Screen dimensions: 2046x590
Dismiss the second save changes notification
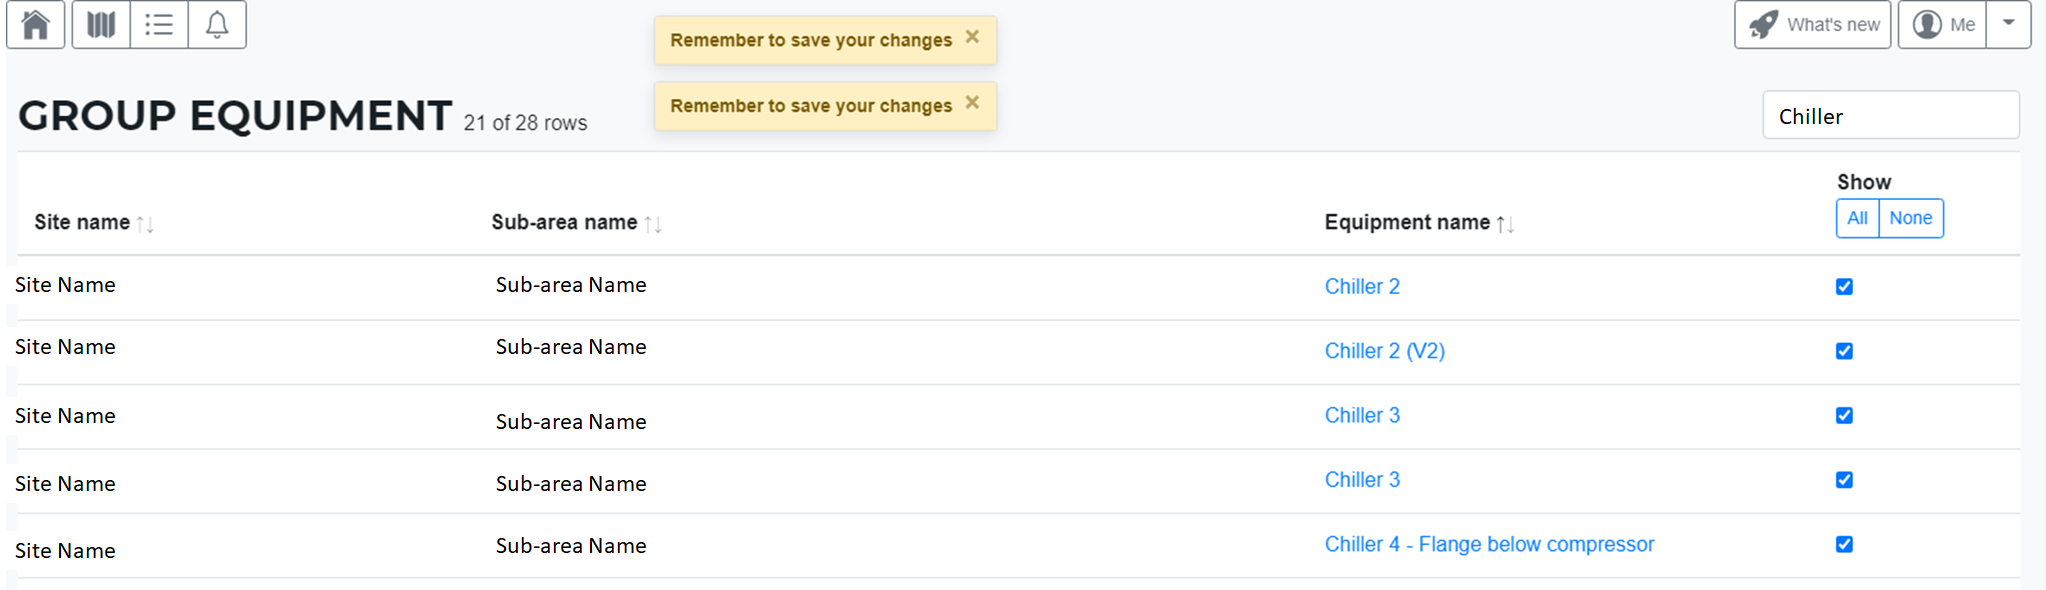click(x=972, y=103)
